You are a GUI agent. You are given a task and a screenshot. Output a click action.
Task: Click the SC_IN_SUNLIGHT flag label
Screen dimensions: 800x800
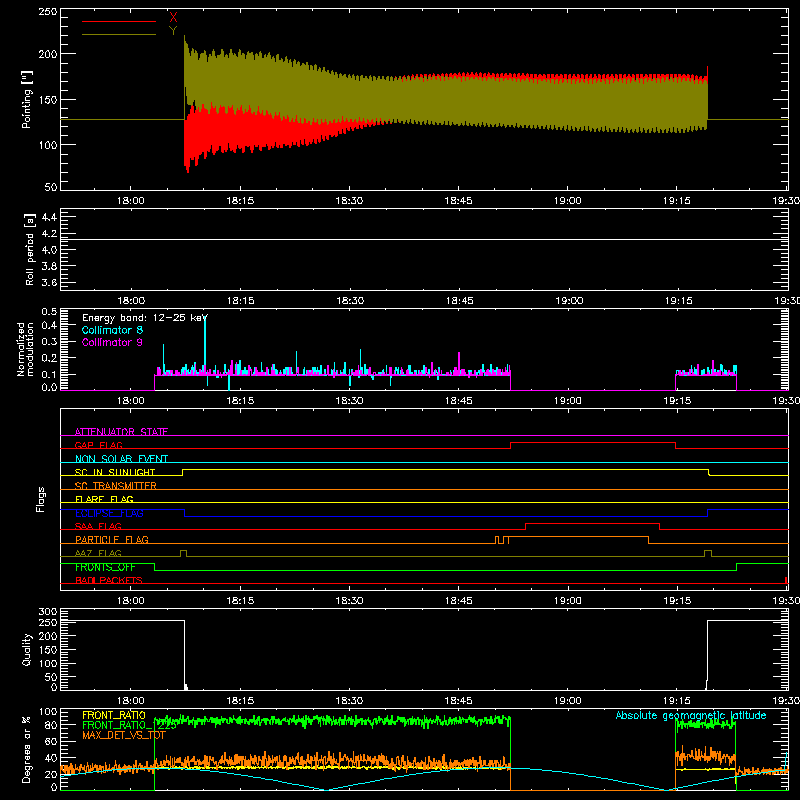point(115,472)
